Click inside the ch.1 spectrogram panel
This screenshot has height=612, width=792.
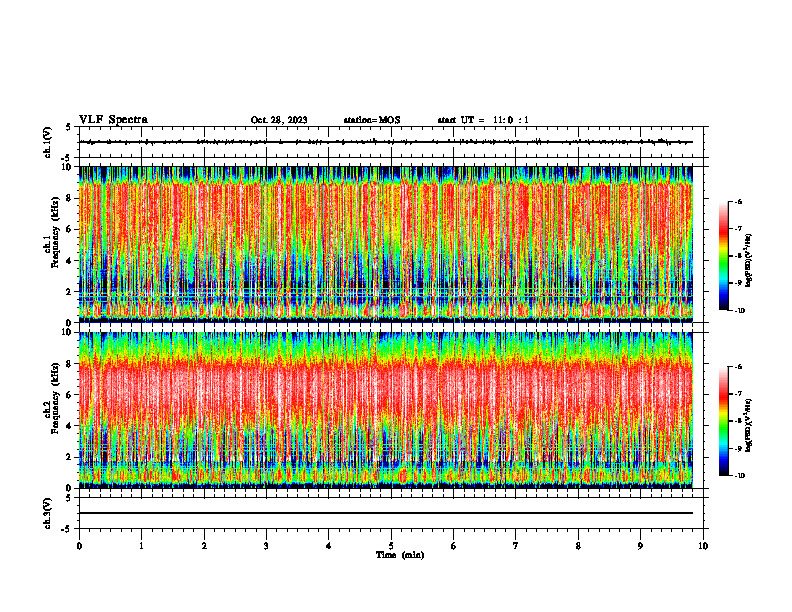tap(386, 244)
